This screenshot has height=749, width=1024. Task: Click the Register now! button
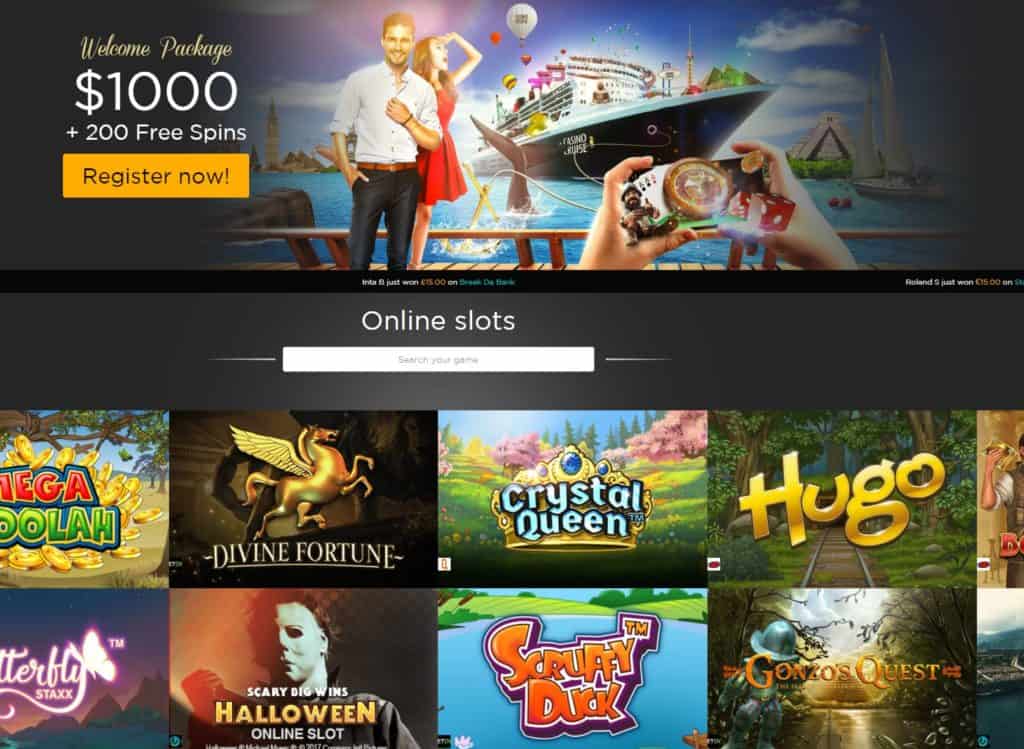click(x=156, y=176)
